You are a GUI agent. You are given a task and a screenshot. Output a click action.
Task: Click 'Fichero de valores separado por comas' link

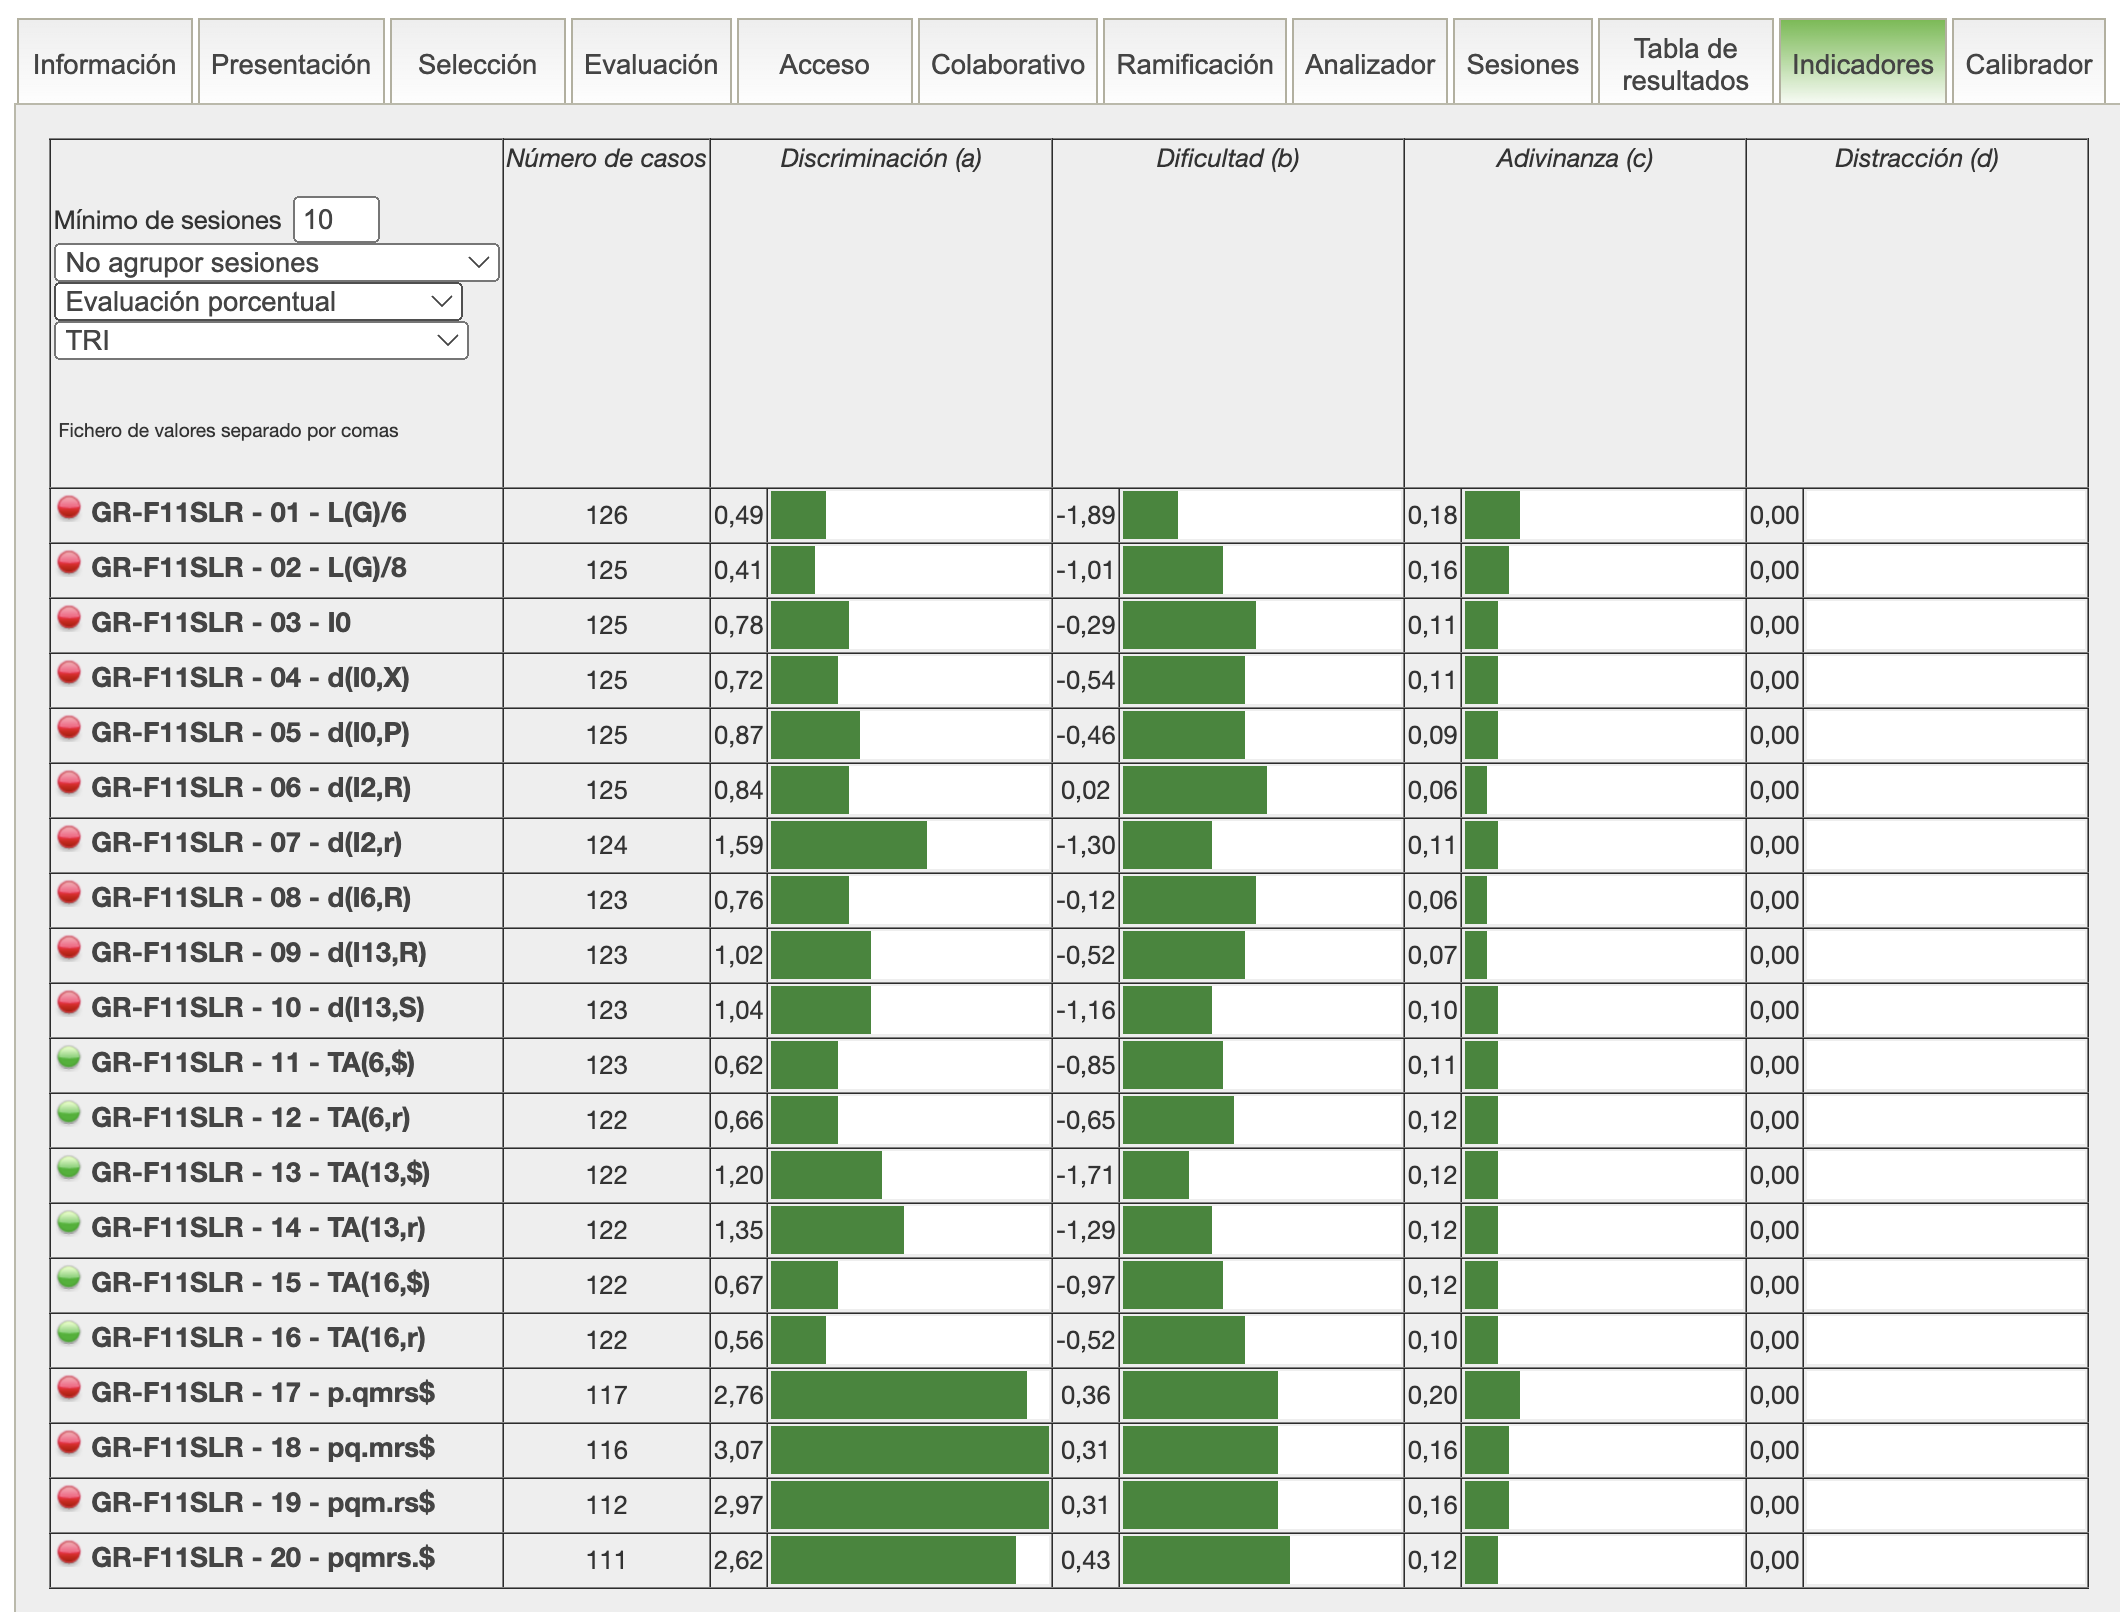(228, 431)
